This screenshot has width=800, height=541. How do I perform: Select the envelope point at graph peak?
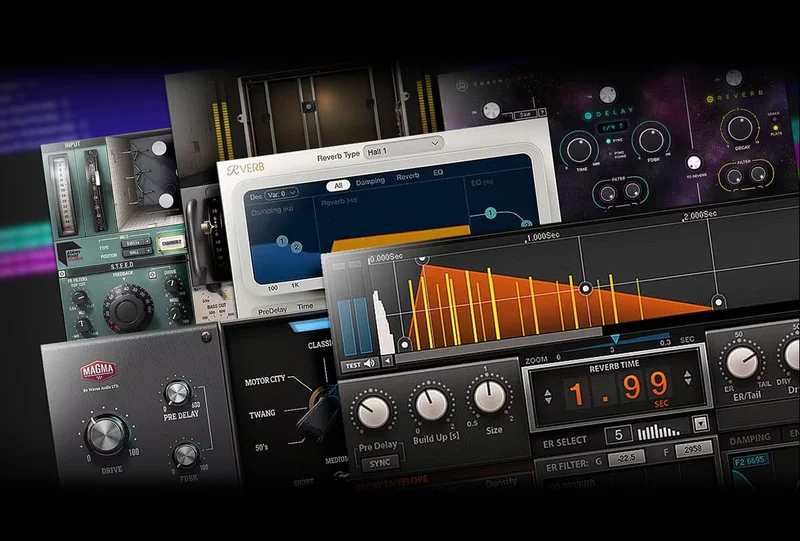click(422, 260)
